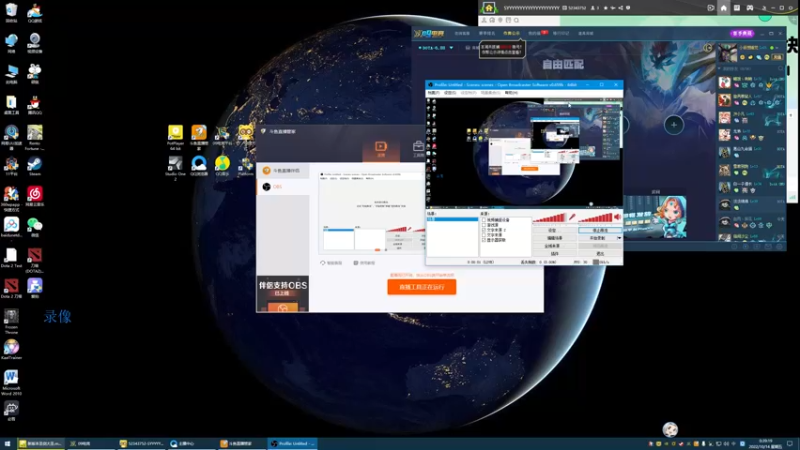The image size is (800, 450).
Task: Open the Studio One 2 shortcut
Action: 176,168
